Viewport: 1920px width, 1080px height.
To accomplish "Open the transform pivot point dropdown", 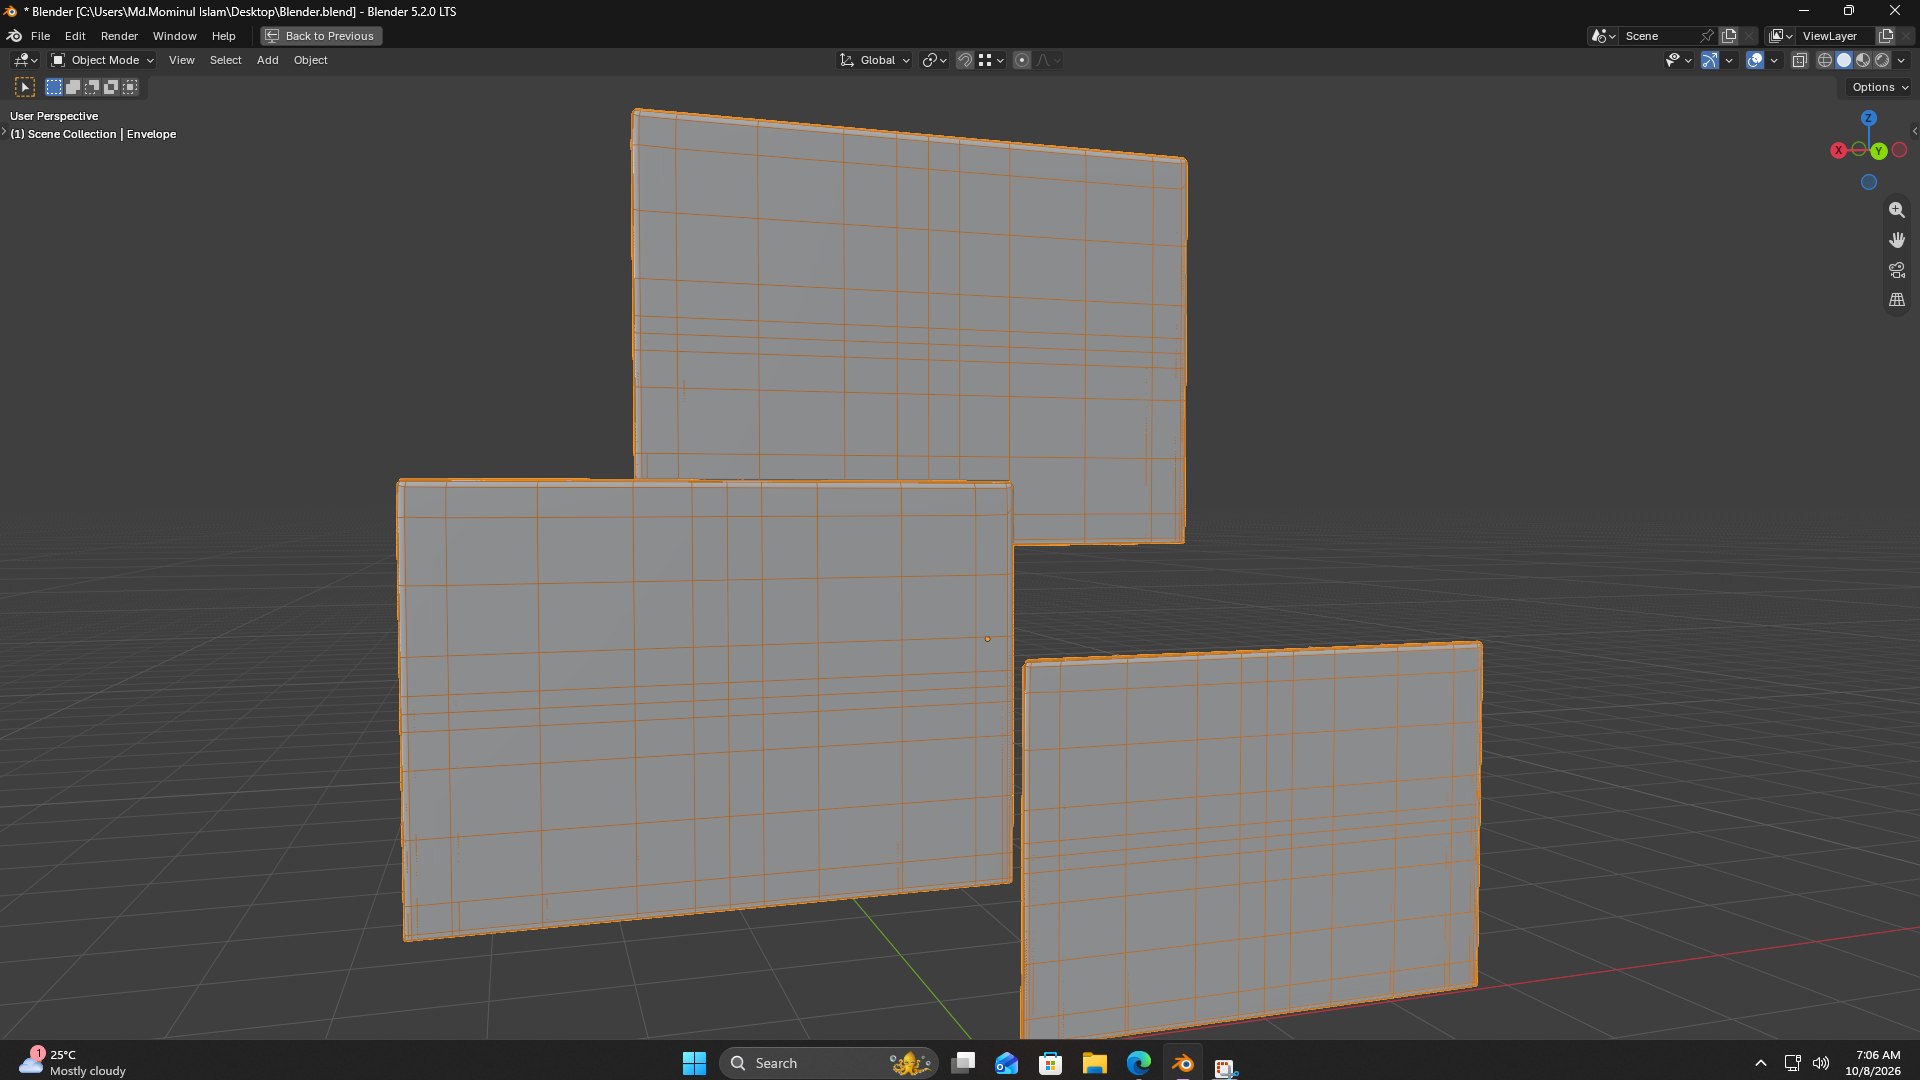I will pyautogui.click(x=934, y=60).
